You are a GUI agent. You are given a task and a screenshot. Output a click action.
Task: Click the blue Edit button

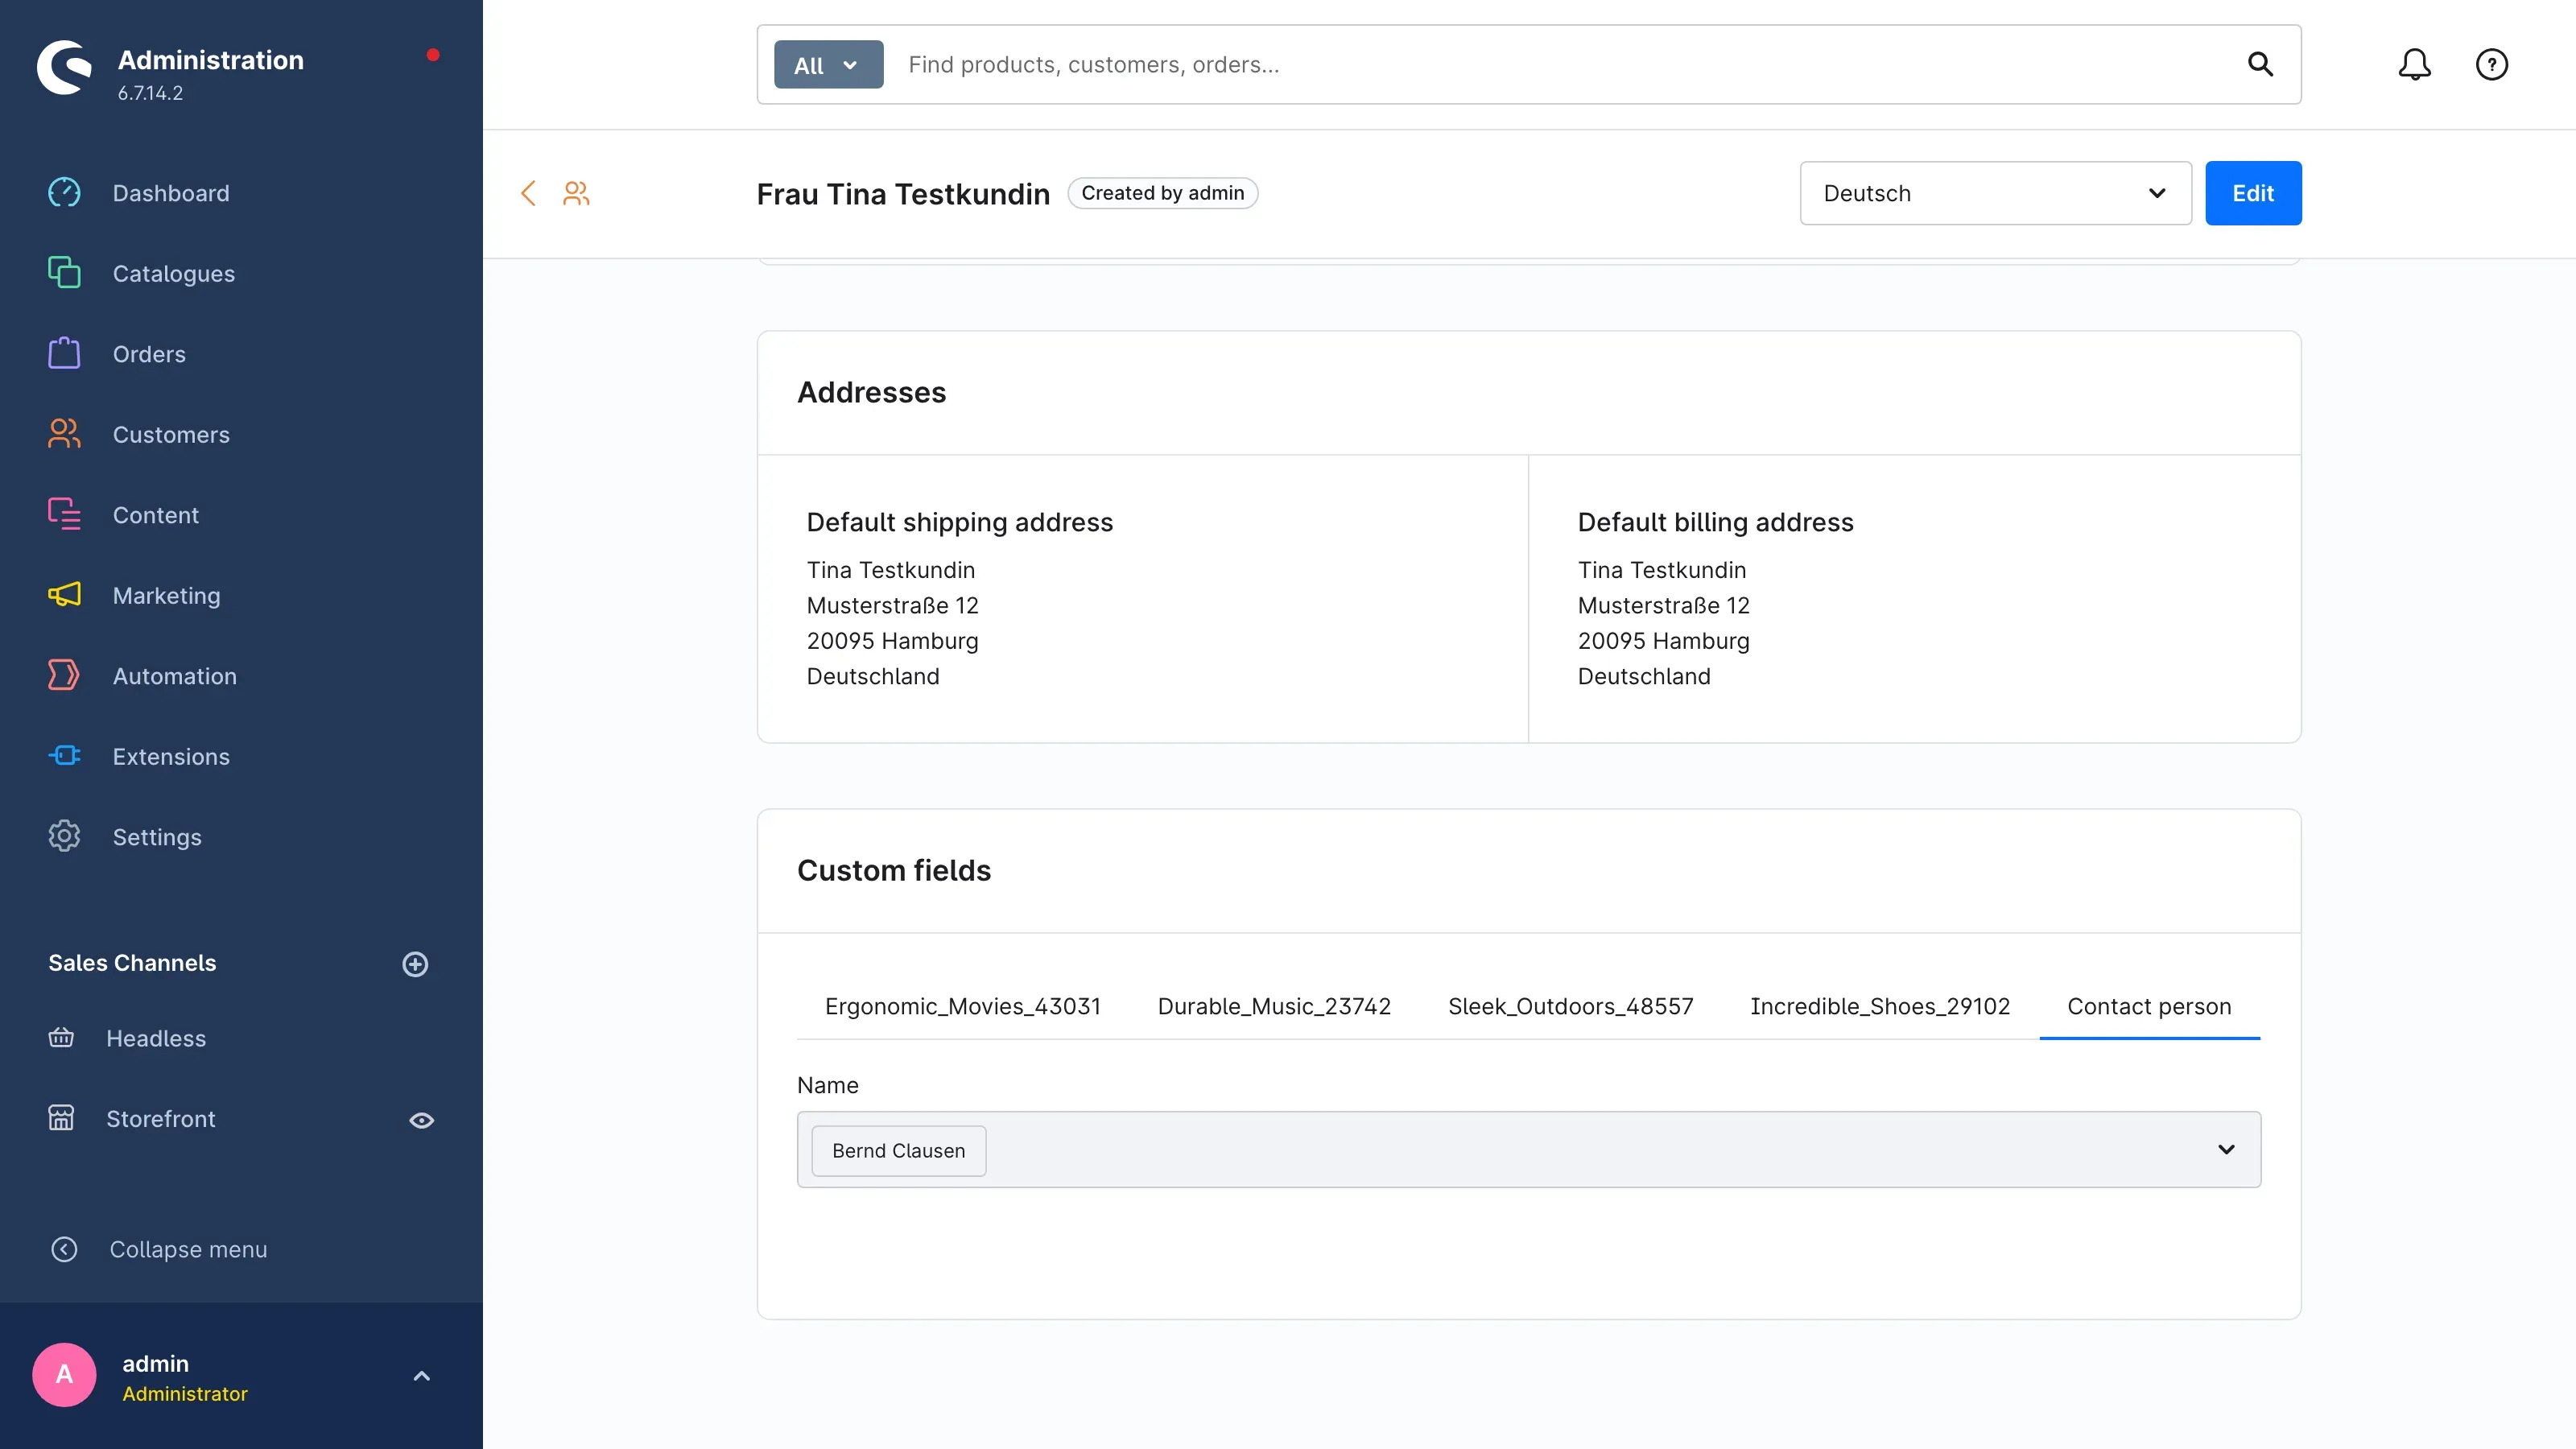[x=2253, y=193]
